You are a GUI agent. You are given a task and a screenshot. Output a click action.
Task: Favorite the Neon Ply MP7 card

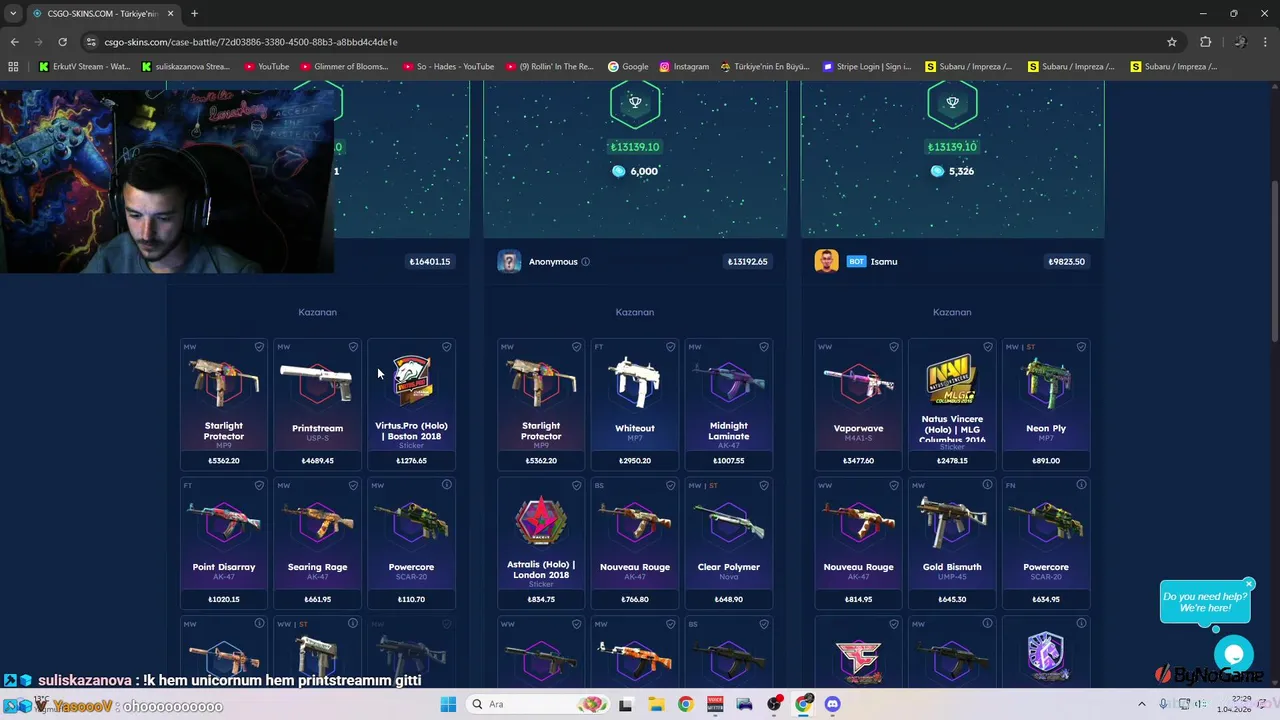[x=1081, y=347]
